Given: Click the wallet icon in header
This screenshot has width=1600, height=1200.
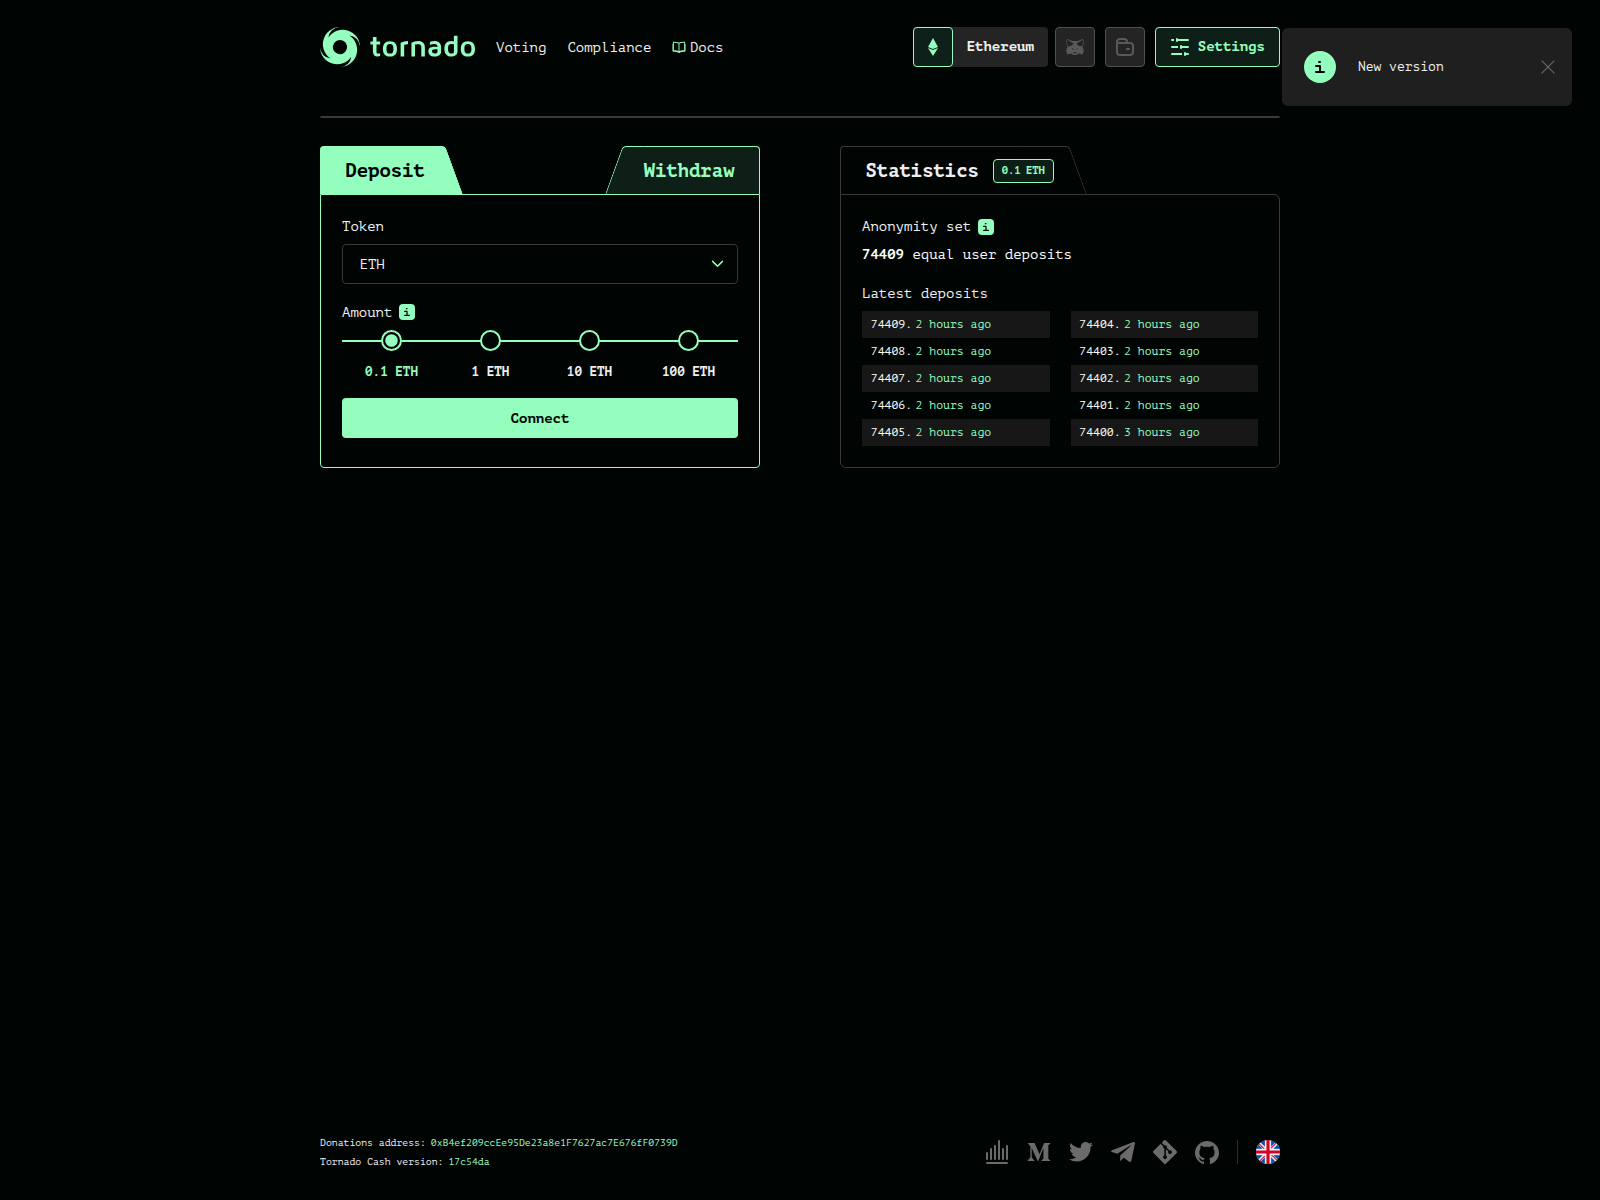Looking at the screenshot, I should coord(1125,47).
